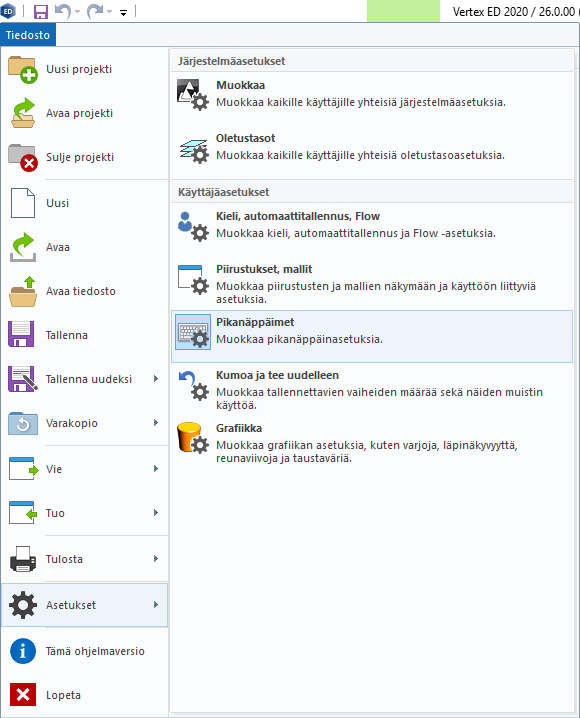Screen dimensions: 580x718
Task: Click the Avaa green arrow icon
Action: tap(22, 247)
